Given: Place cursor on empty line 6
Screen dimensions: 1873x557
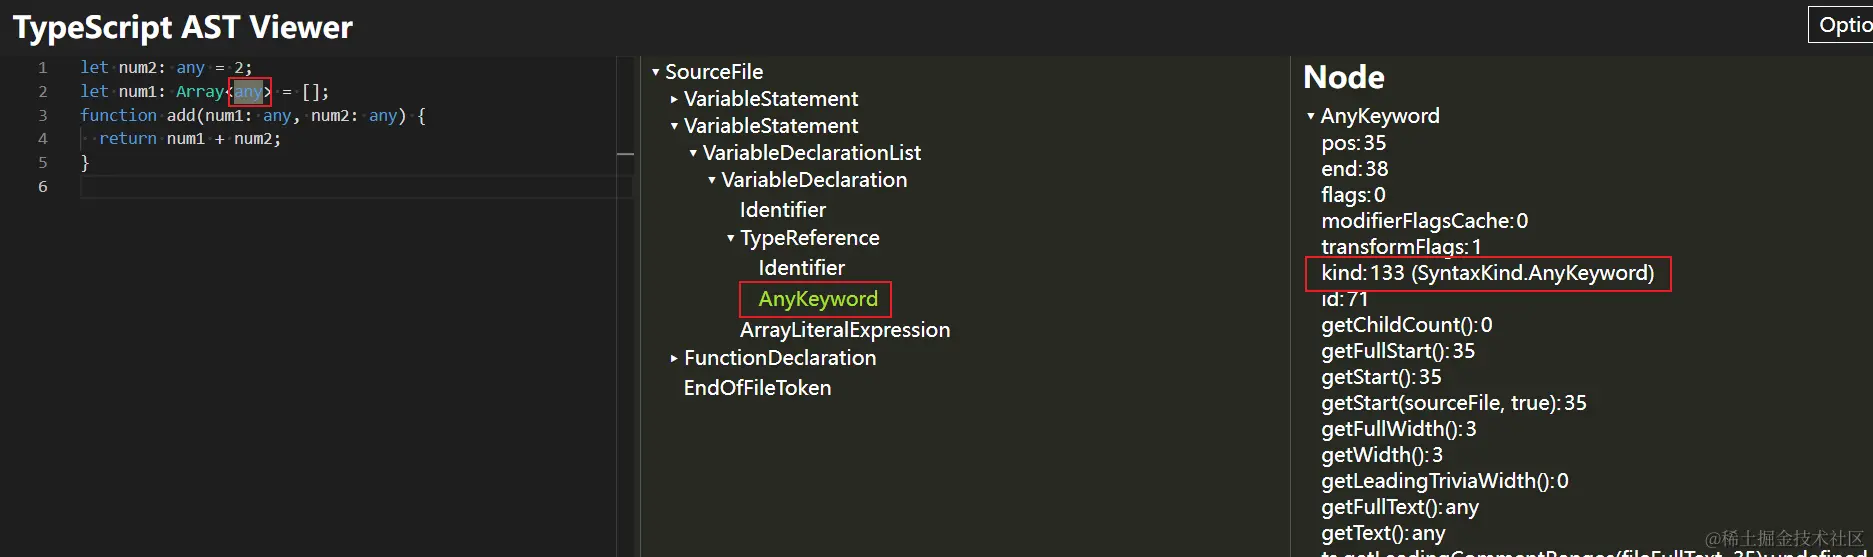Looking at the screenshot, I should pyautogui.click(x=356, y=187).
